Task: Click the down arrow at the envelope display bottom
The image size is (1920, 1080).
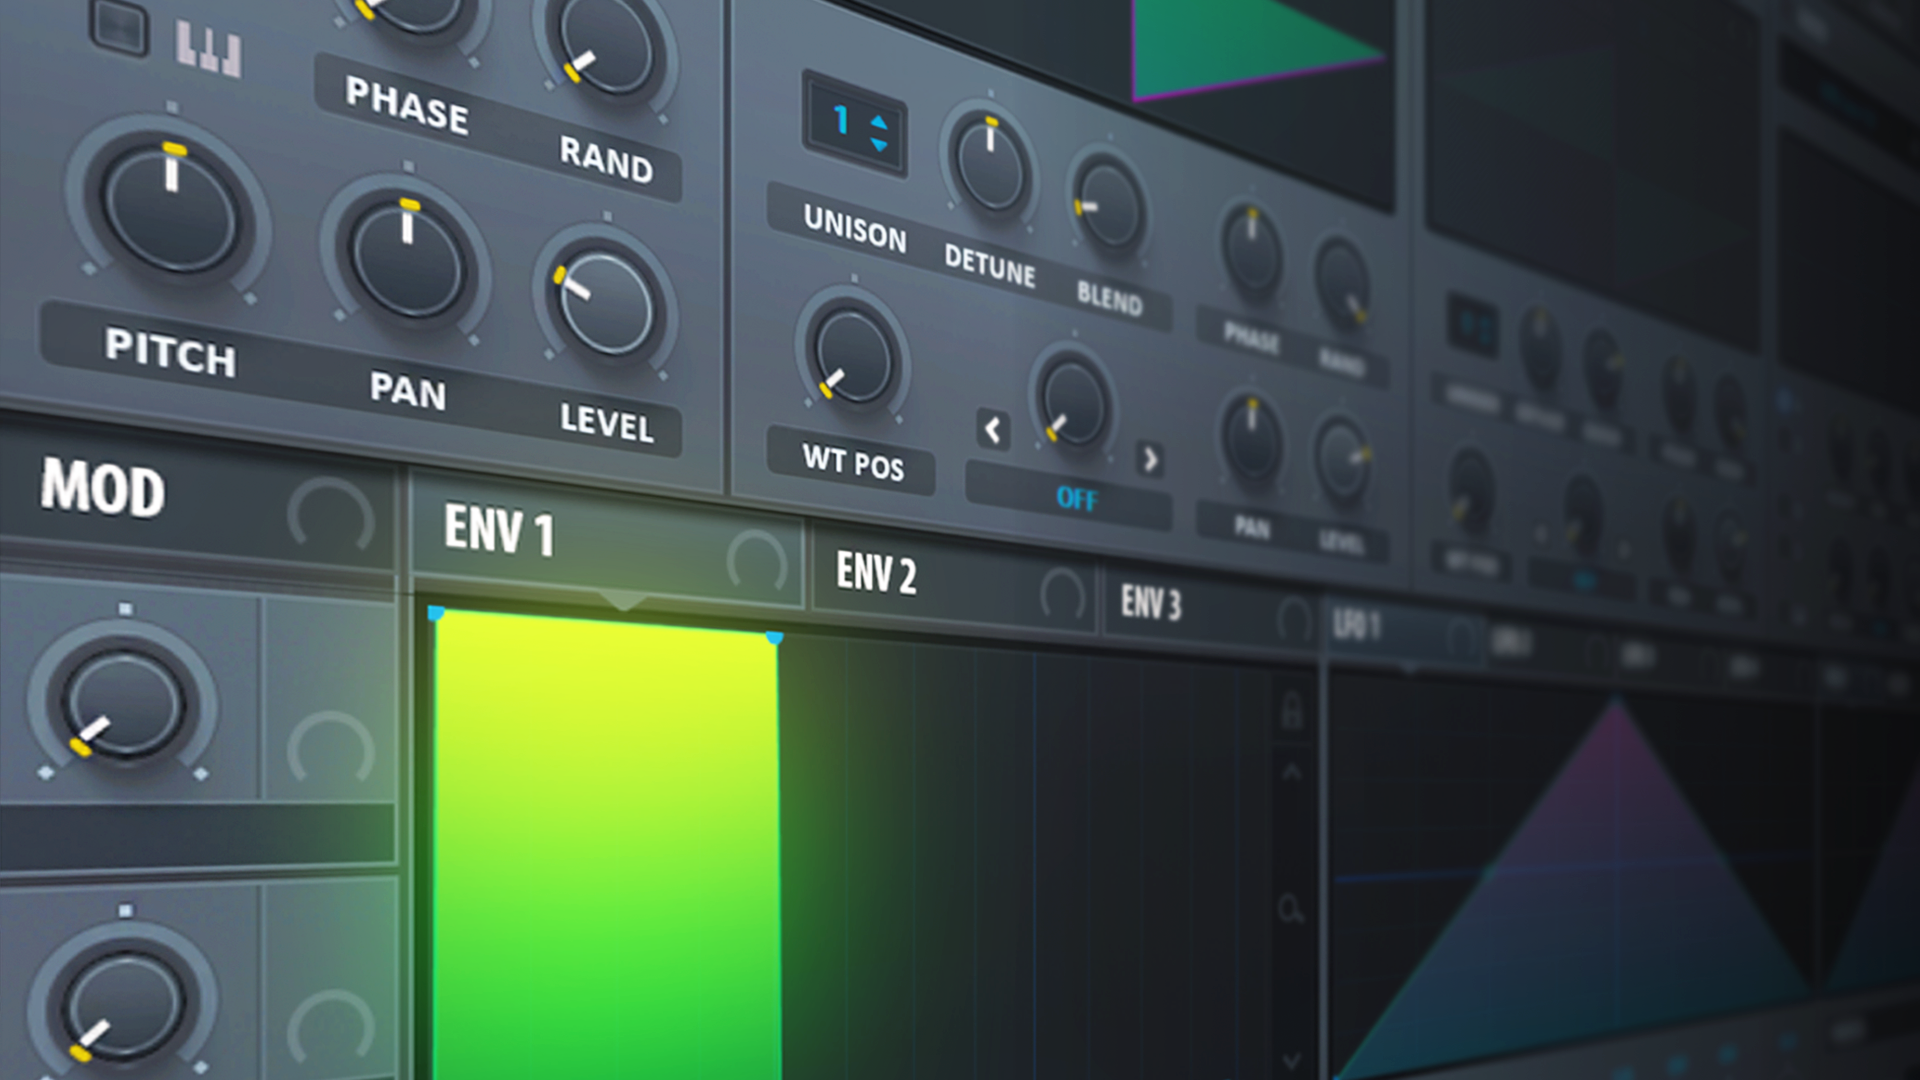Action: pos(1292,1059)
